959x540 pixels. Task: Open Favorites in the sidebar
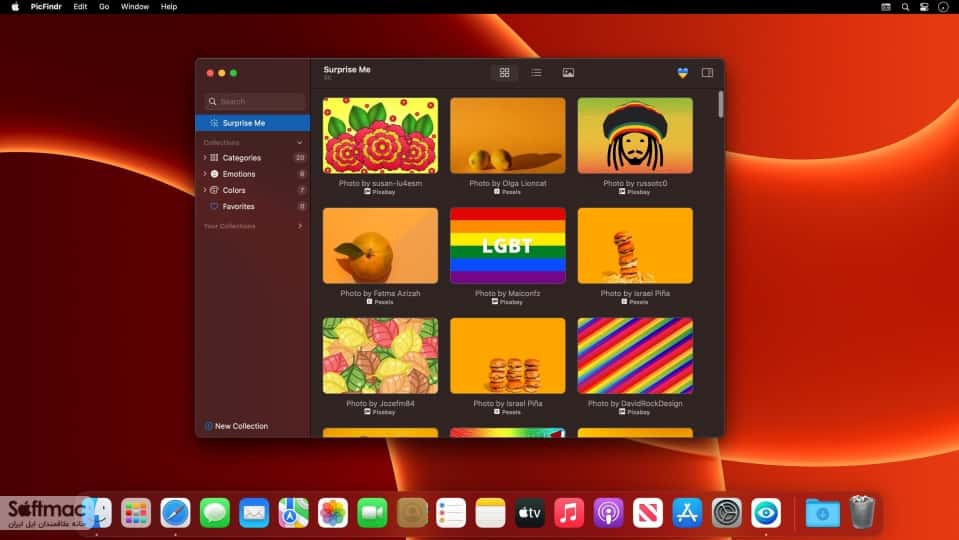tap(238, 207)
